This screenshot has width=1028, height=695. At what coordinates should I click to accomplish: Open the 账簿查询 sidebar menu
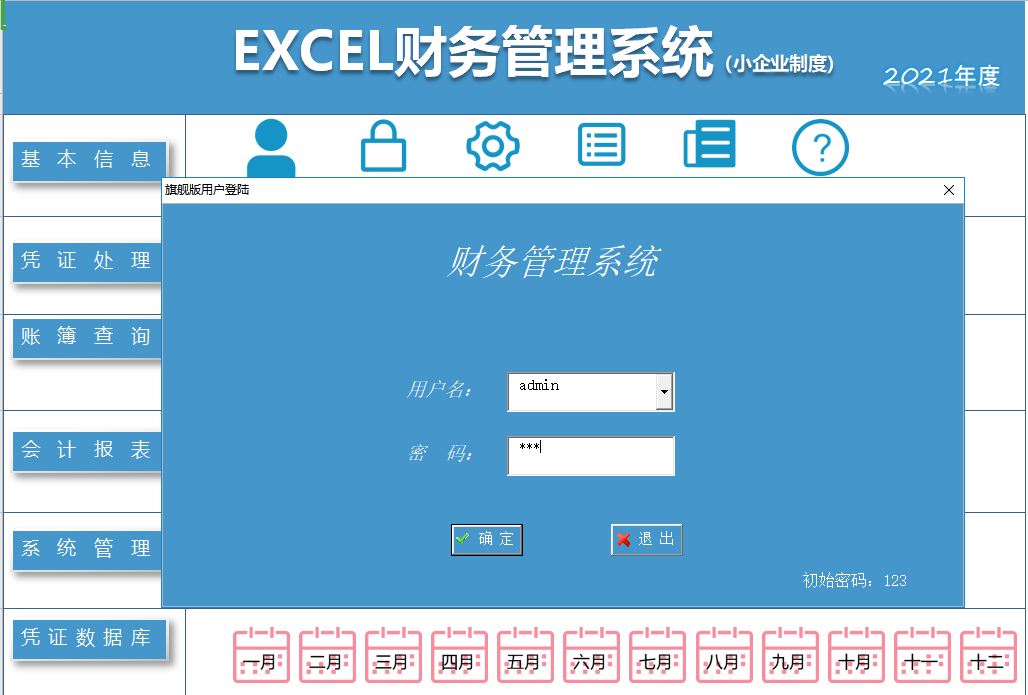pos(87,338)
